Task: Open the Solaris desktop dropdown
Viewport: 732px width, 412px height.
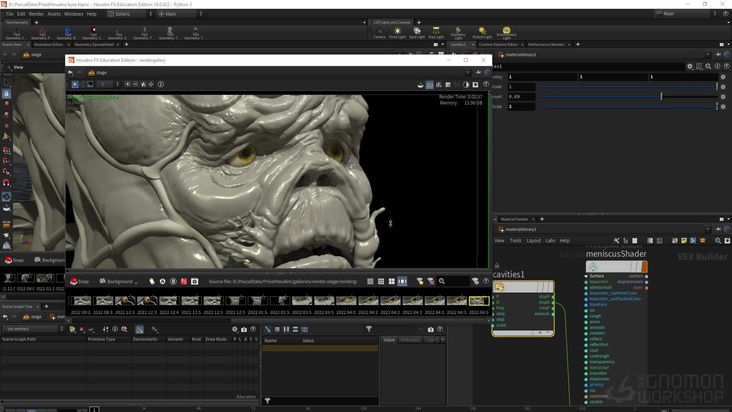Action: 130,14
